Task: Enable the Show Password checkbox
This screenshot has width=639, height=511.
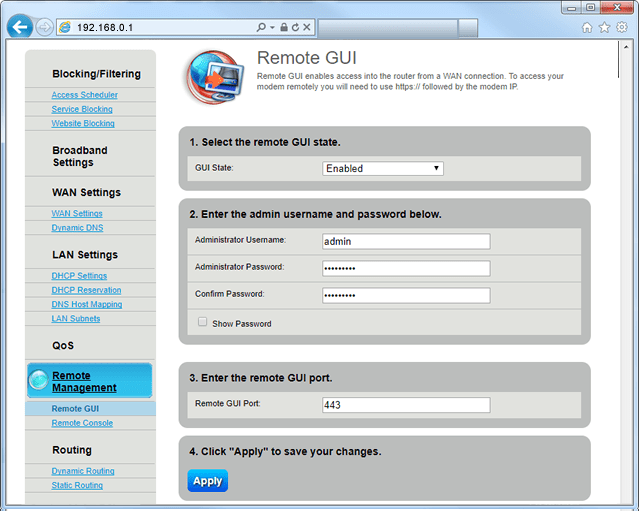Action: (203, 322)
